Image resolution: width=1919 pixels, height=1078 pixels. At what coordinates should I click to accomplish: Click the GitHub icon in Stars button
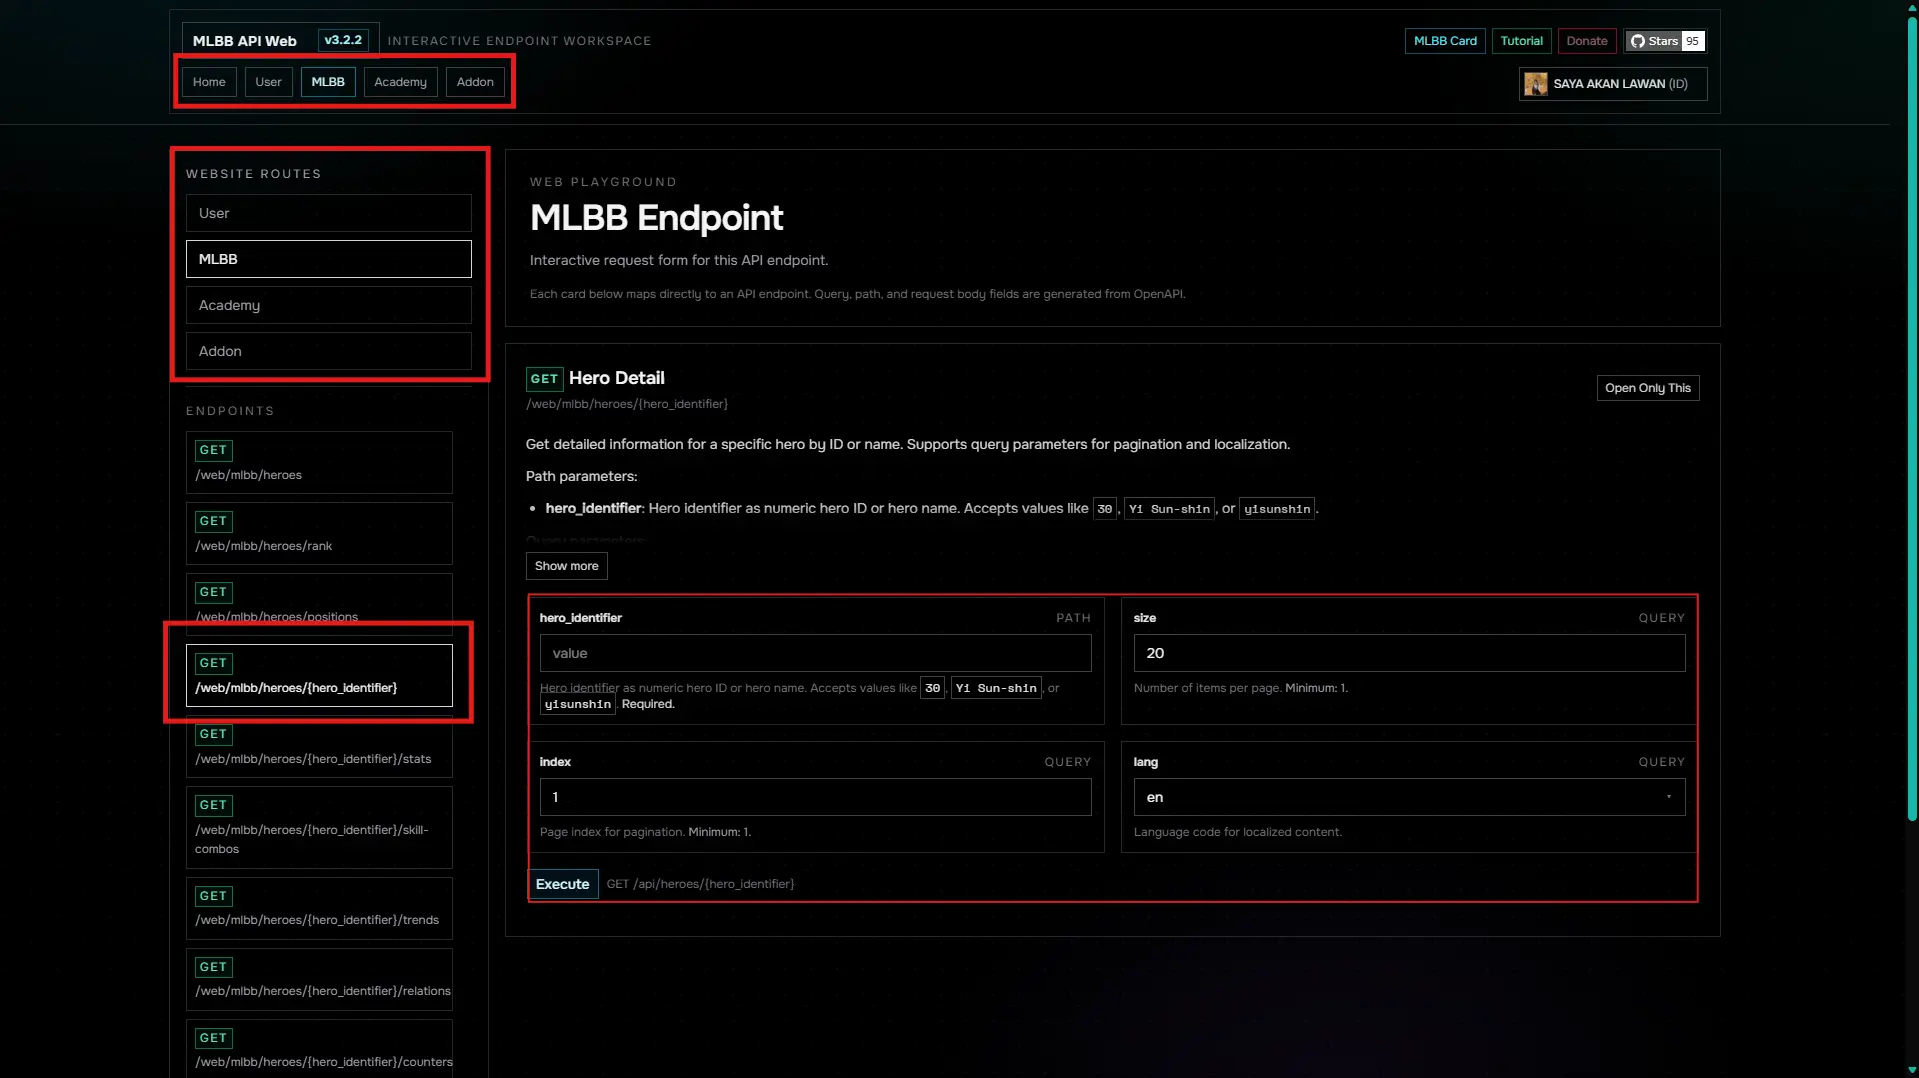point(1637,41)
